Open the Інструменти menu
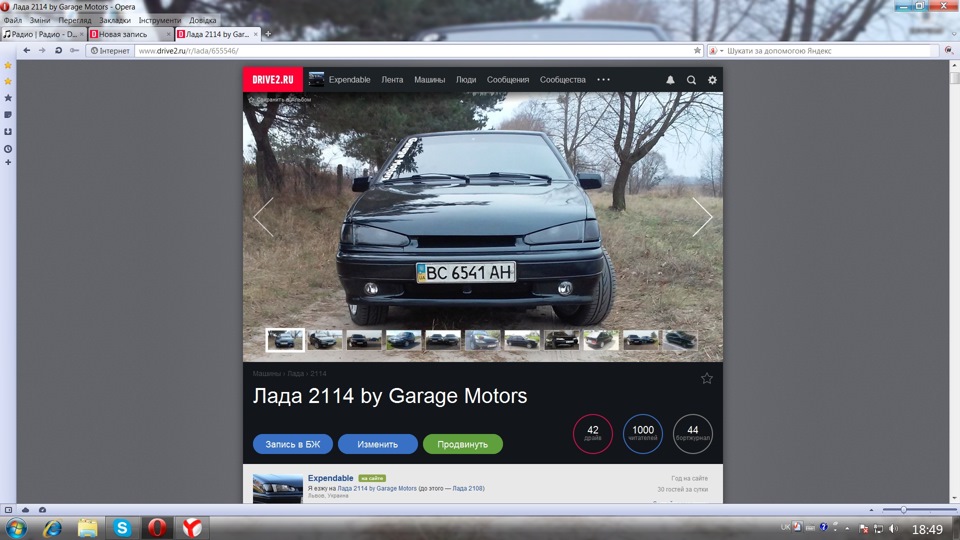The width and height of the screenshot is (960, 540). (160, 20)
